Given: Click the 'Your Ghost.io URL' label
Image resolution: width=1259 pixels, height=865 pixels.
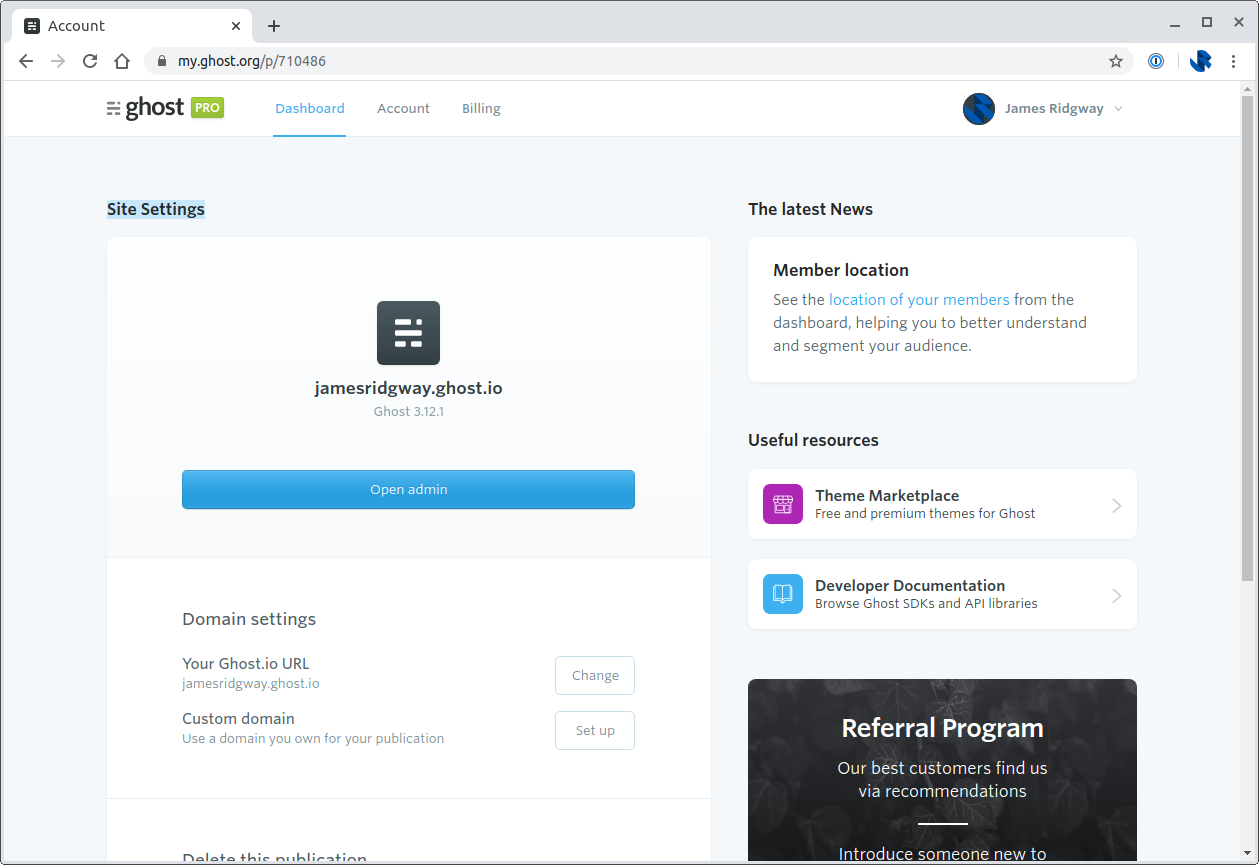Looking at the screenshot, I should 246,663.
